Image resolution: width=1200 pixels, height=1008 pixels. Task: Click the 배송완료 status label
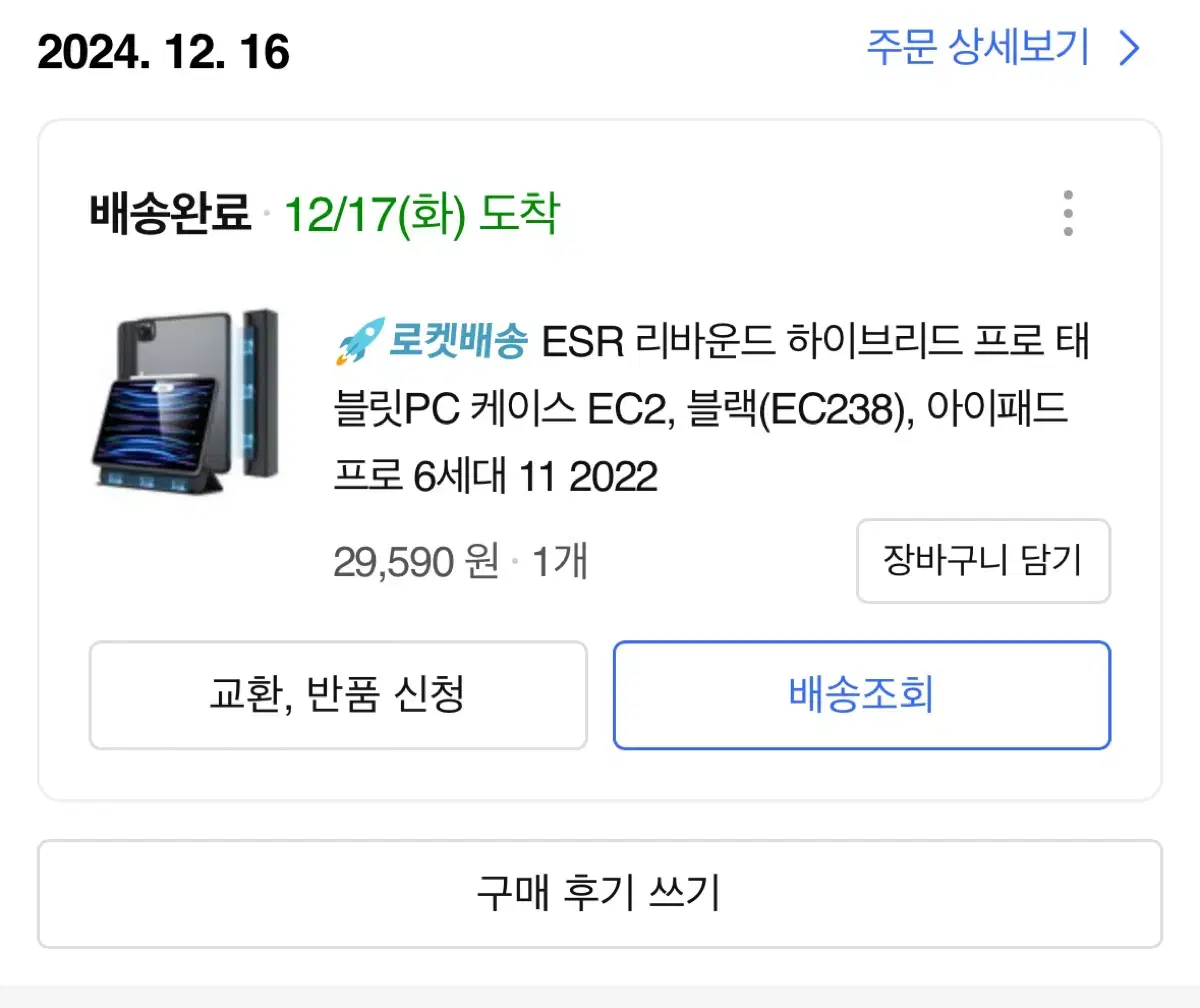coord(170,214)
